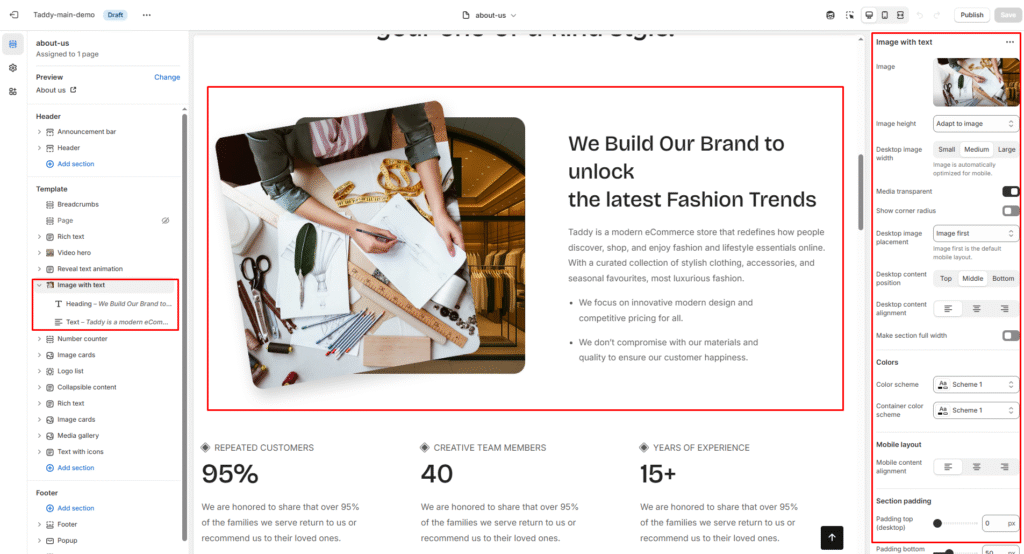This screenshot has height=554, width=1024.
Task: Click the black scroll-to-top arrow button
Action: pyautogui.click(x=831, y=538)
